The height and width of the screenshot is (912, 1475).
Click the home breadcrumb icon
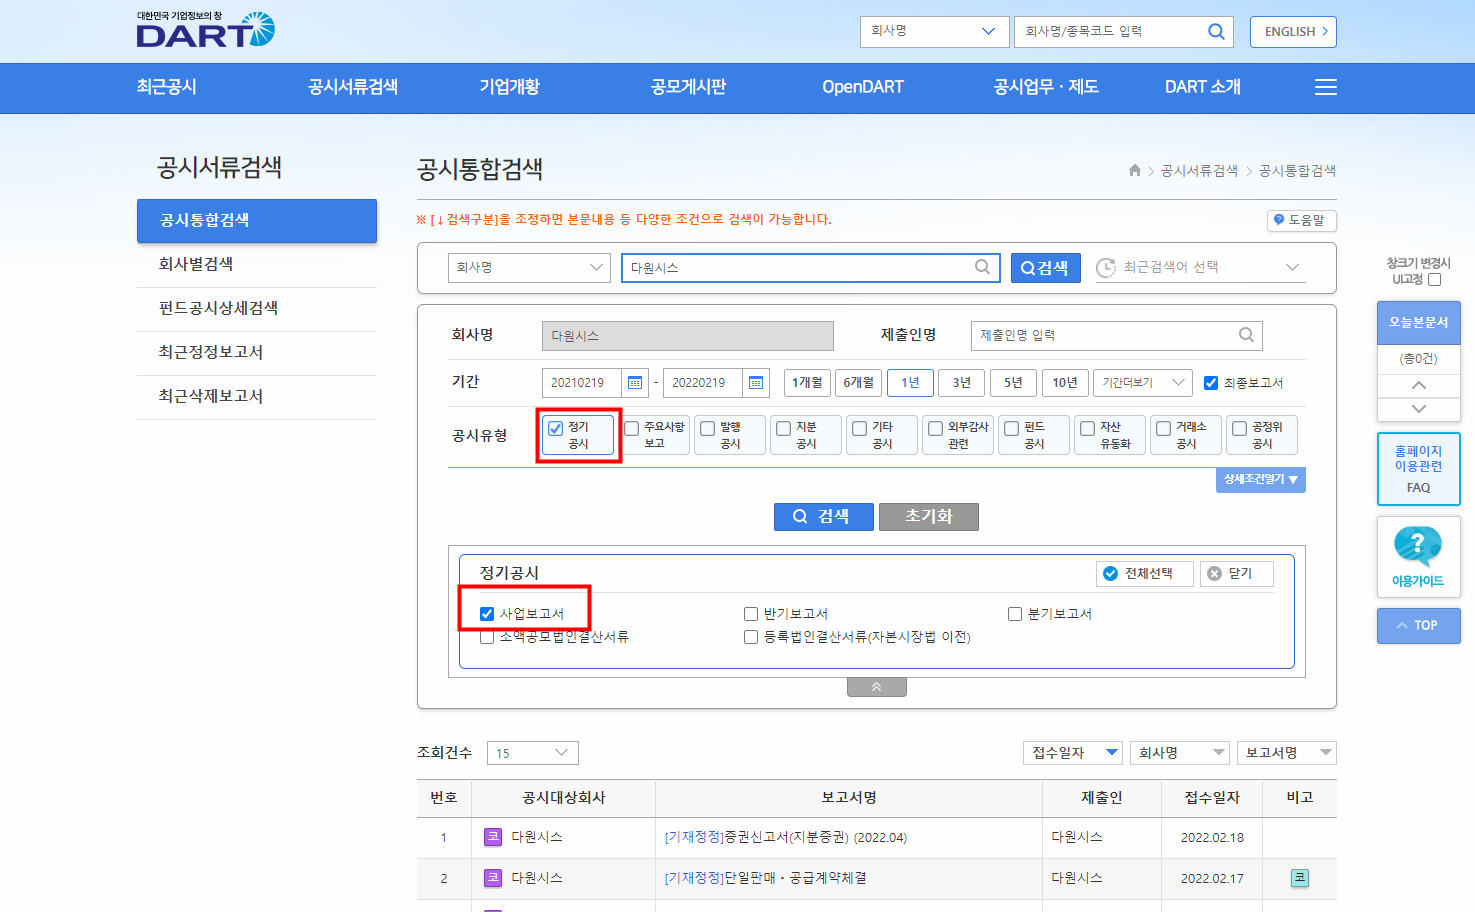coord(1135,170)
